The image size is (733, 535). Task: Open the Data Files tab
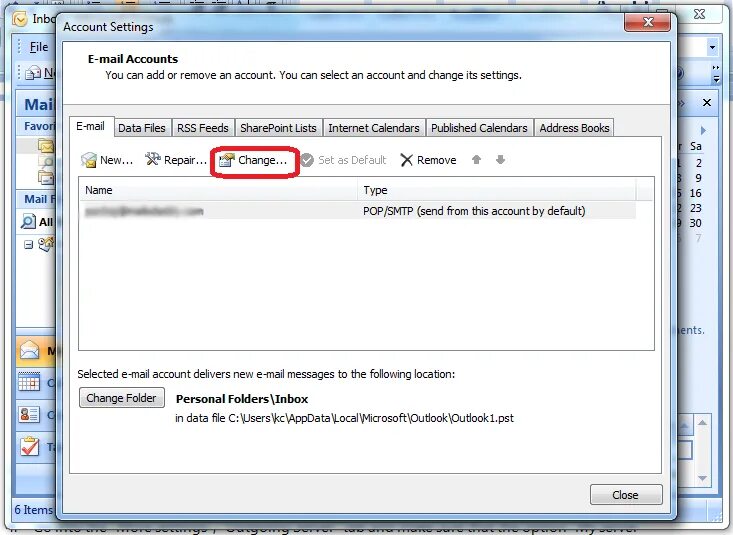coord(142,128)
